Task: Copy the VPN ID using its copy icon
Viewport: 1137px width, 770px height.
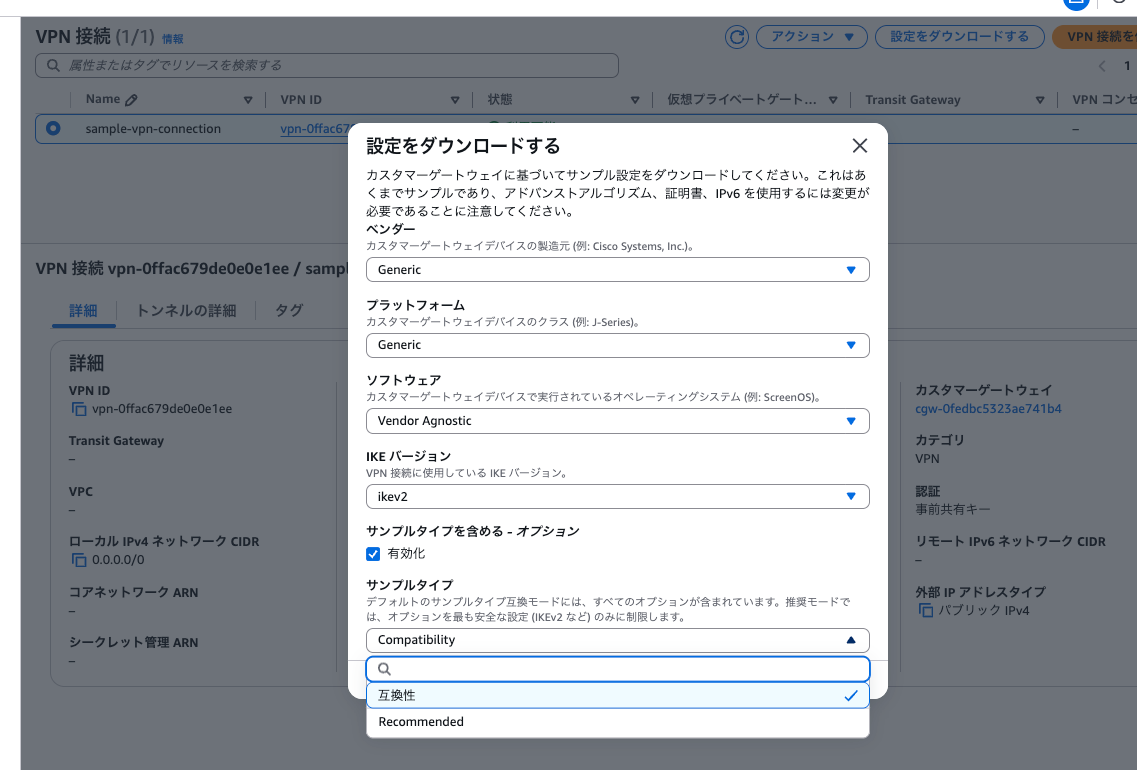Action: tap(83, 408)
